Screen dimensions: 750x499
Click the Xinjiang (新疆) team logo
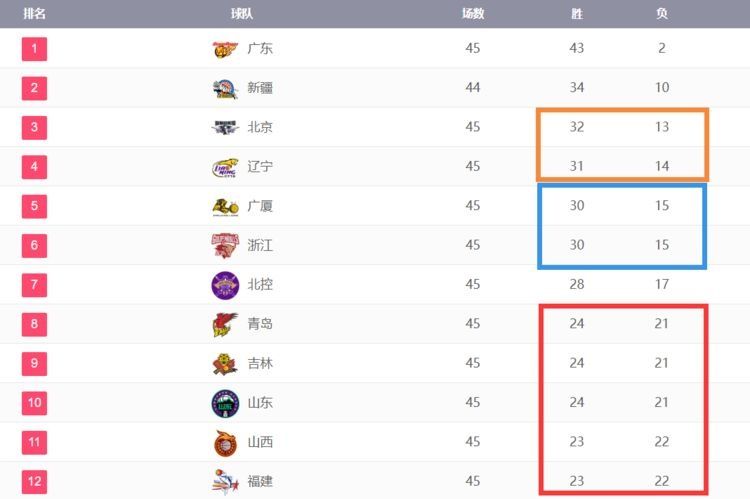click(225, 88)
